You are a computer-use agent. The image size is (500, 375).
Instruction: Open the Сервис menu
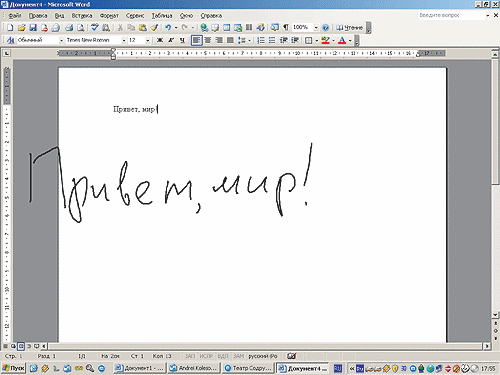click(135, 16)
